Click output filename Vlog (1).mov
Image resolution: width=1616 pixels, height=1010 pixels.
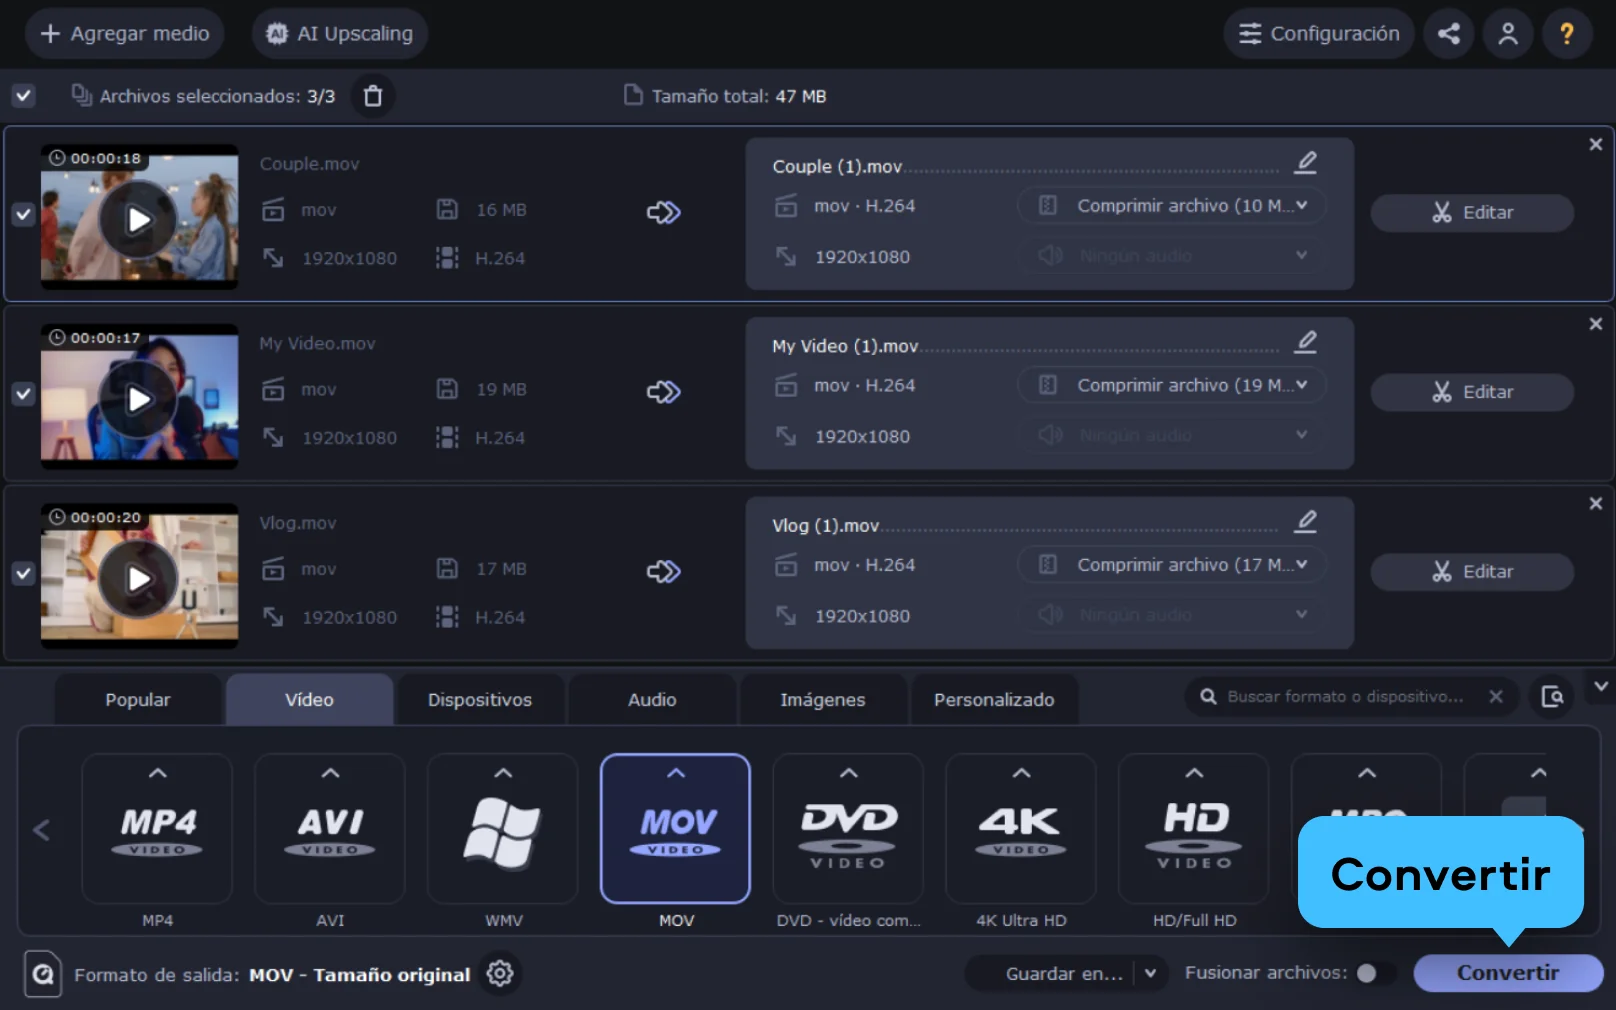825,525
